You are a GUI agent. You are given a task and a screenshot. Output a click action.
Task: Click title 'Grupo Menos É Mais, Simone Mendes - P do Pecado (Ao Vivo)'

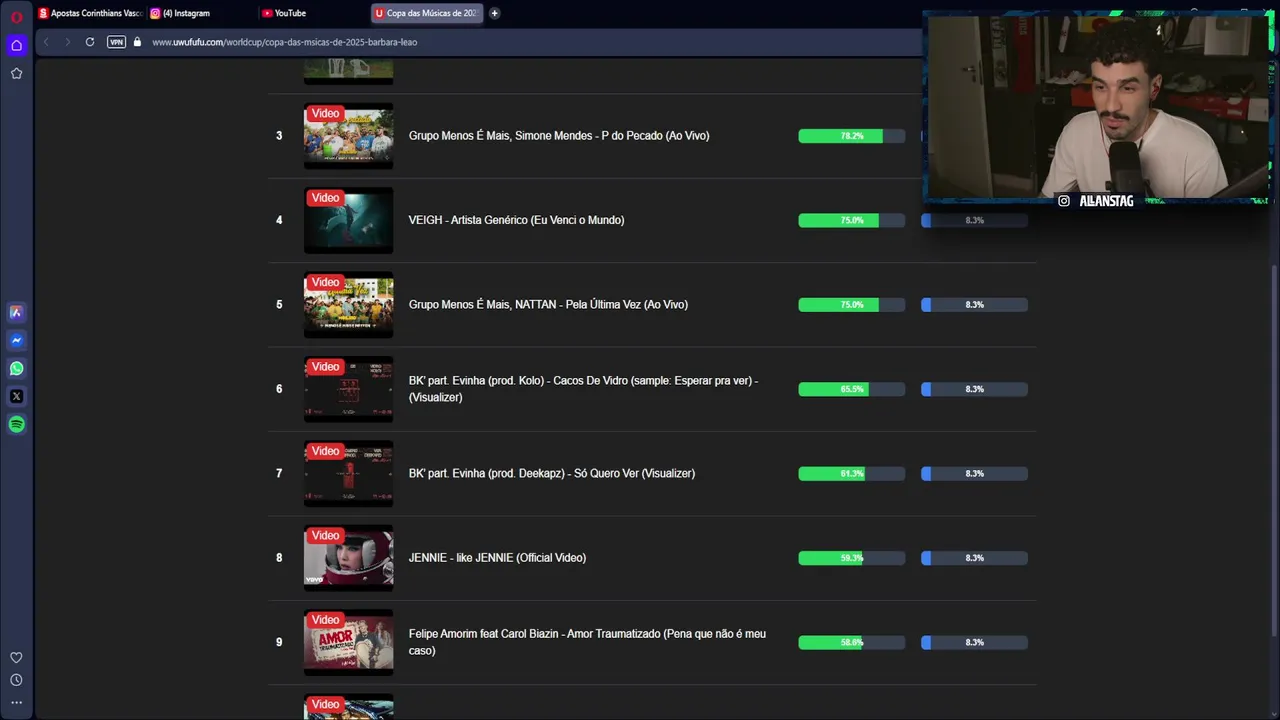tap(559, 136)
